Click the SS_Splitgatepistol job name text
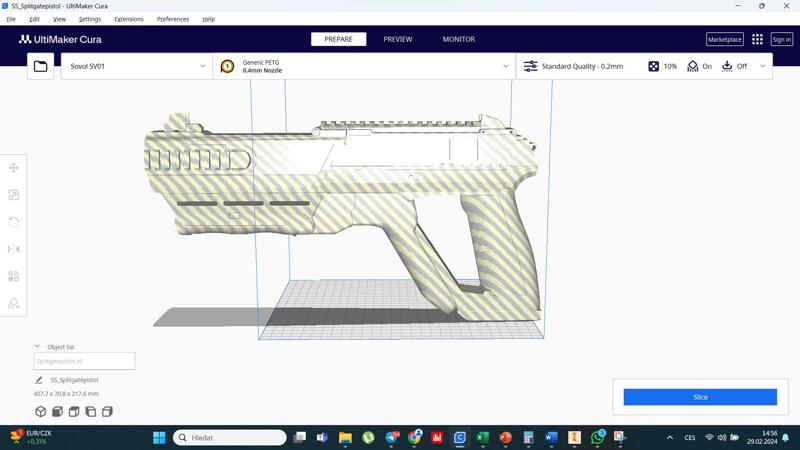 pyautogui.click(x=74, y=380)
